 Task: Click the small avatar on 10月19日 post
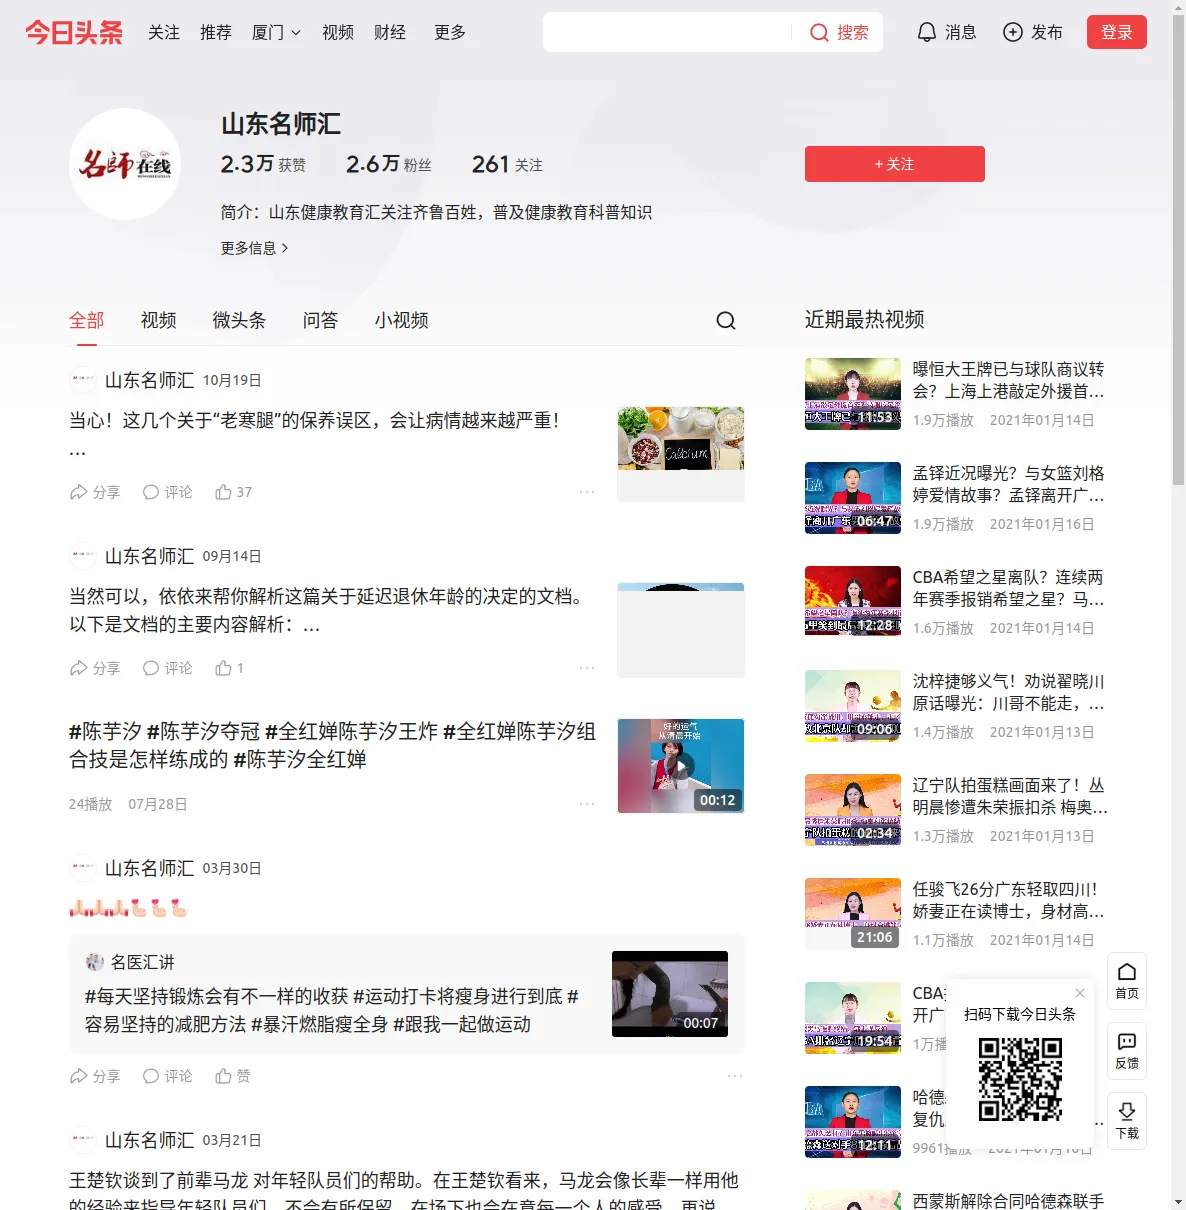83,380
